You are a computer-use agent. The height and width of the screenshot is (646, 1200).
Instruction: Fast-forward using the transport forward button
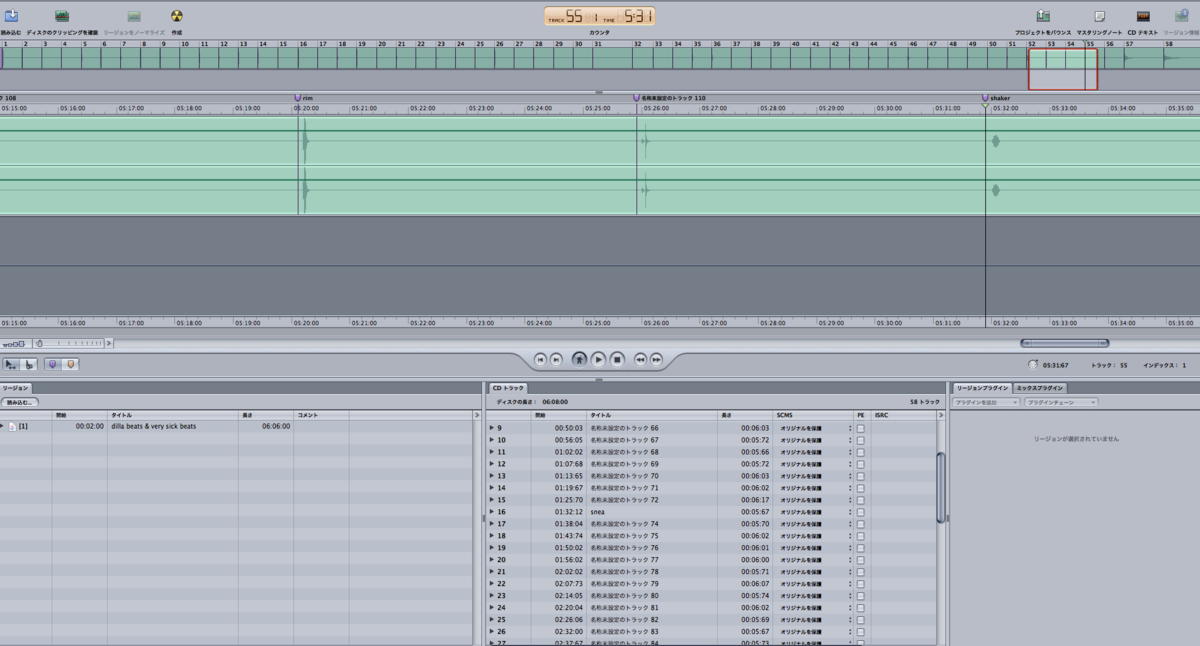[x=657, y=359]
